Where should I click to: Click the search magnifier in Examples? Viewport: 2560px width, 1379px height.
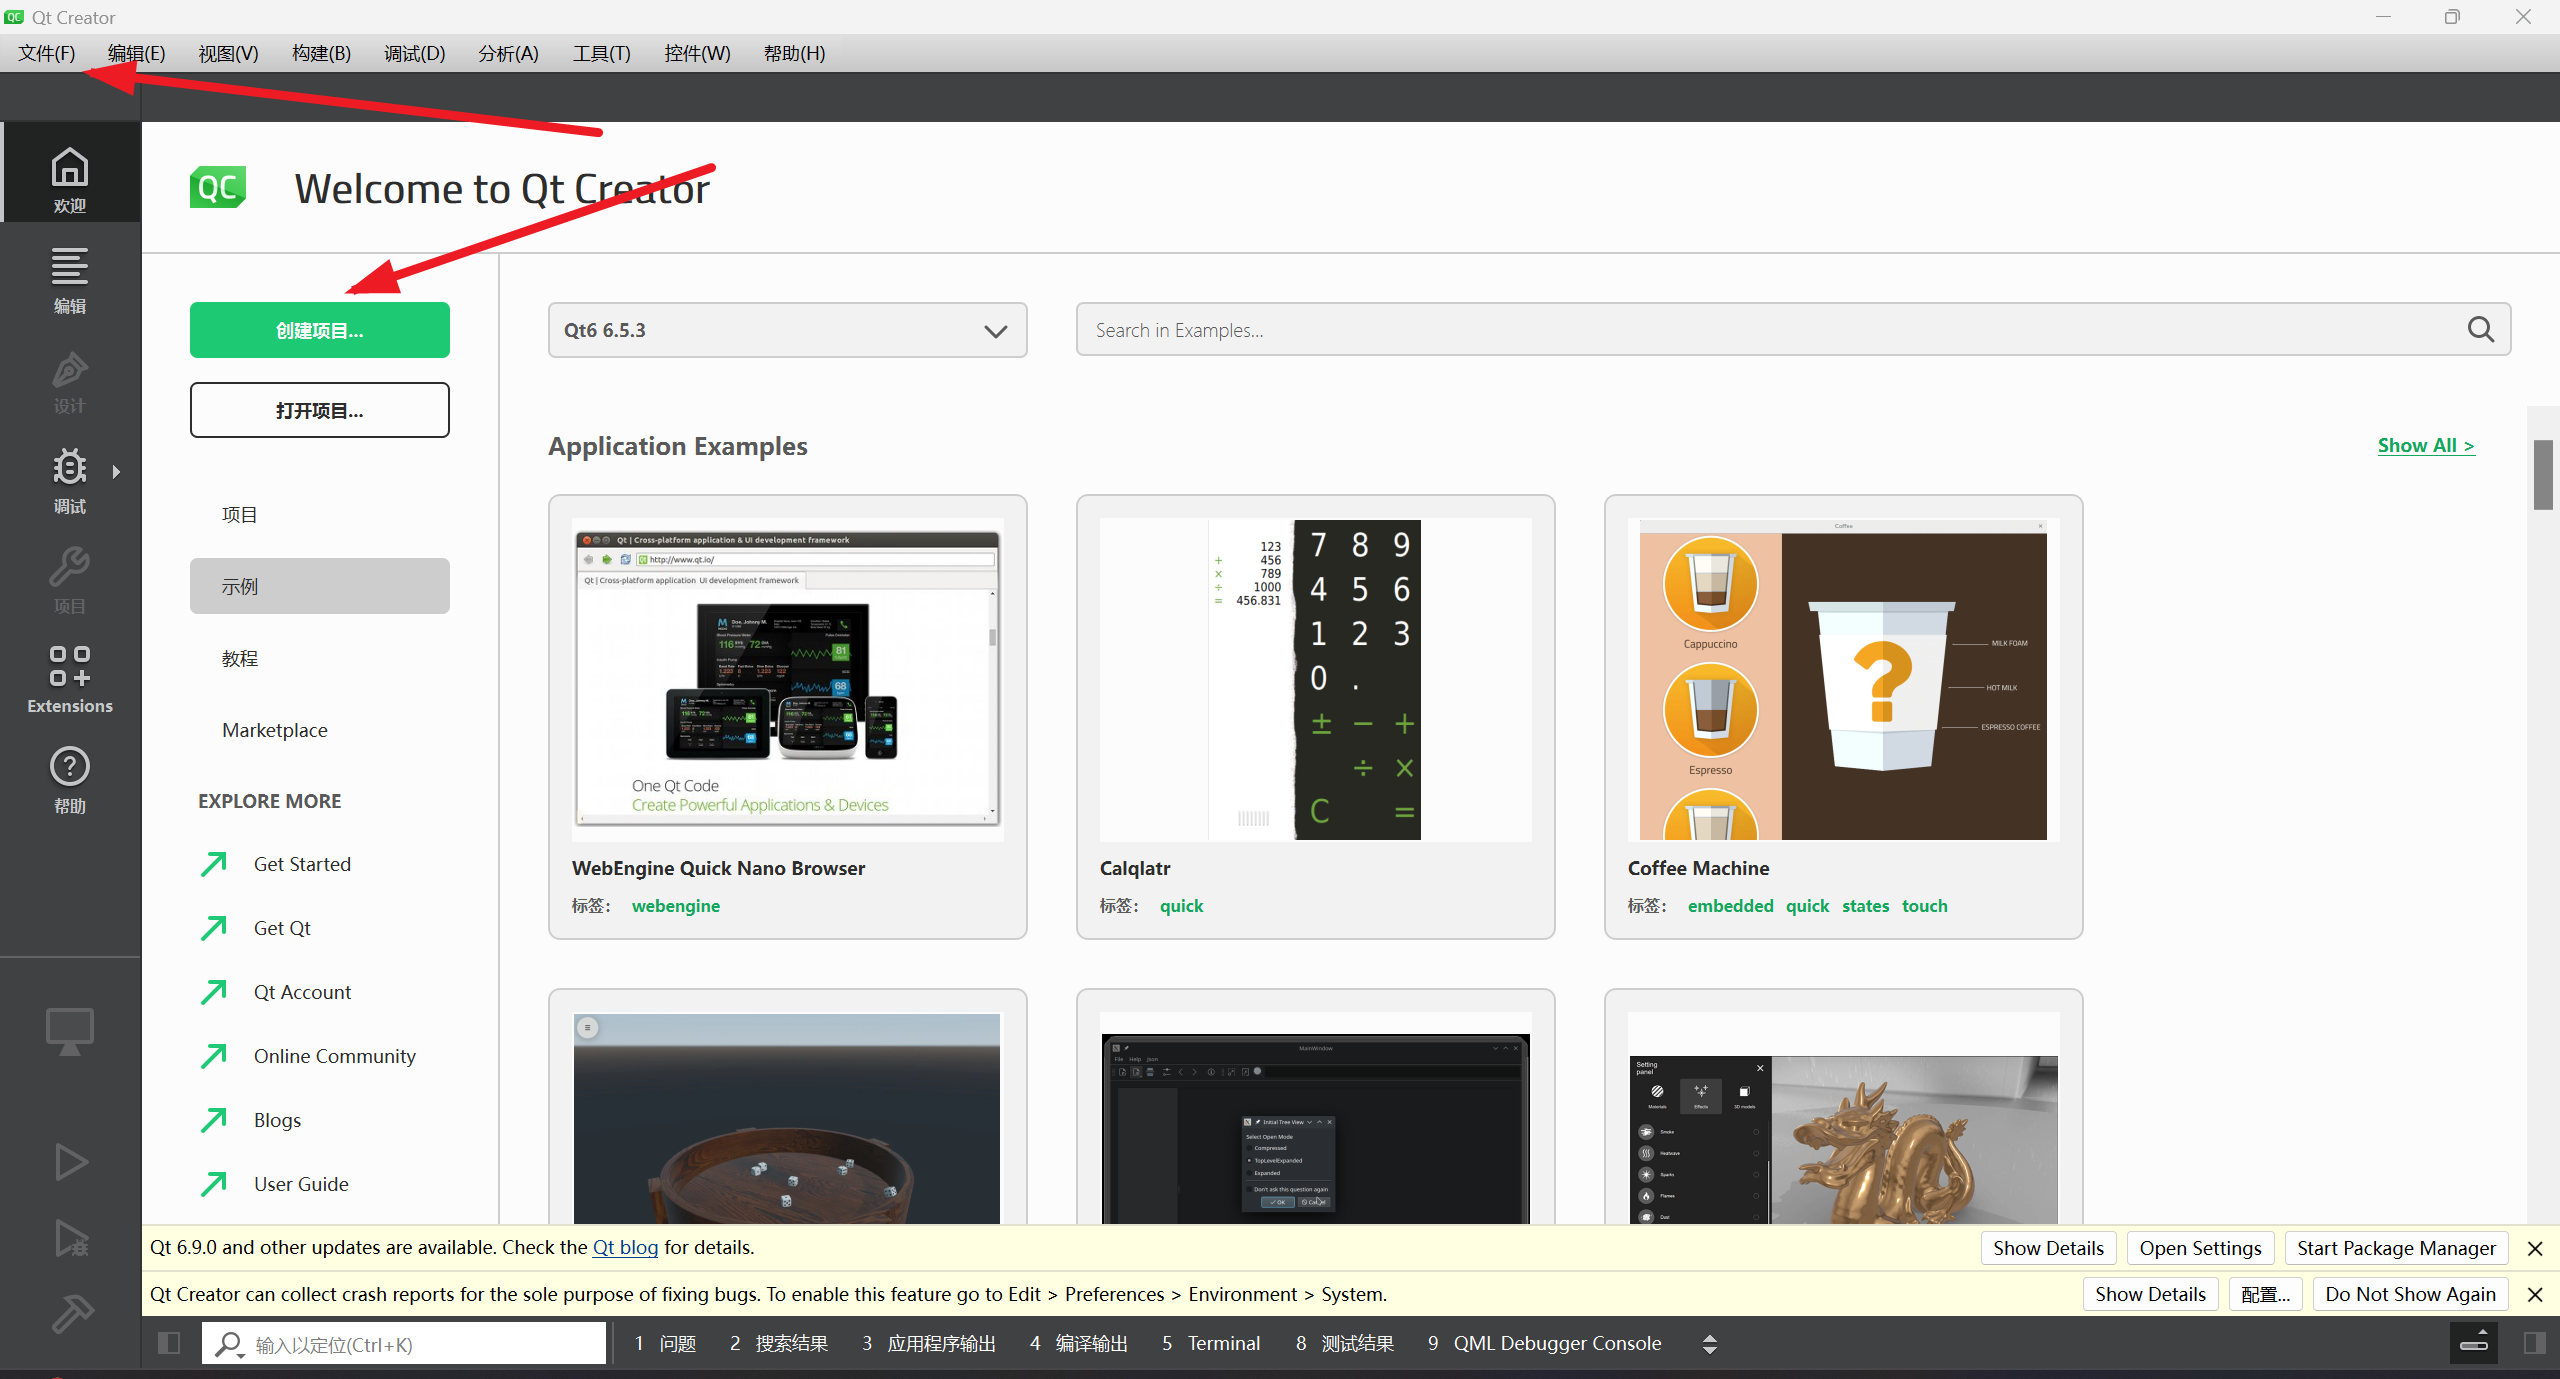pyautogui.click(x=2480, y=329)
